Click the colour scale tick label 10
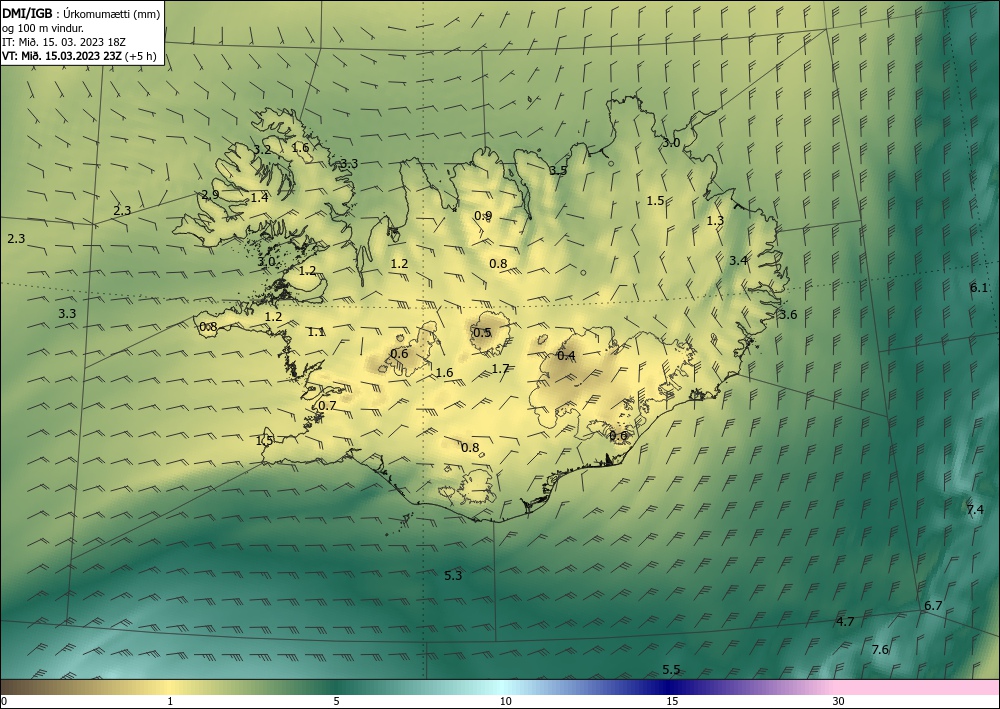This screenshot has height=709, width=1000. [505, 701]
